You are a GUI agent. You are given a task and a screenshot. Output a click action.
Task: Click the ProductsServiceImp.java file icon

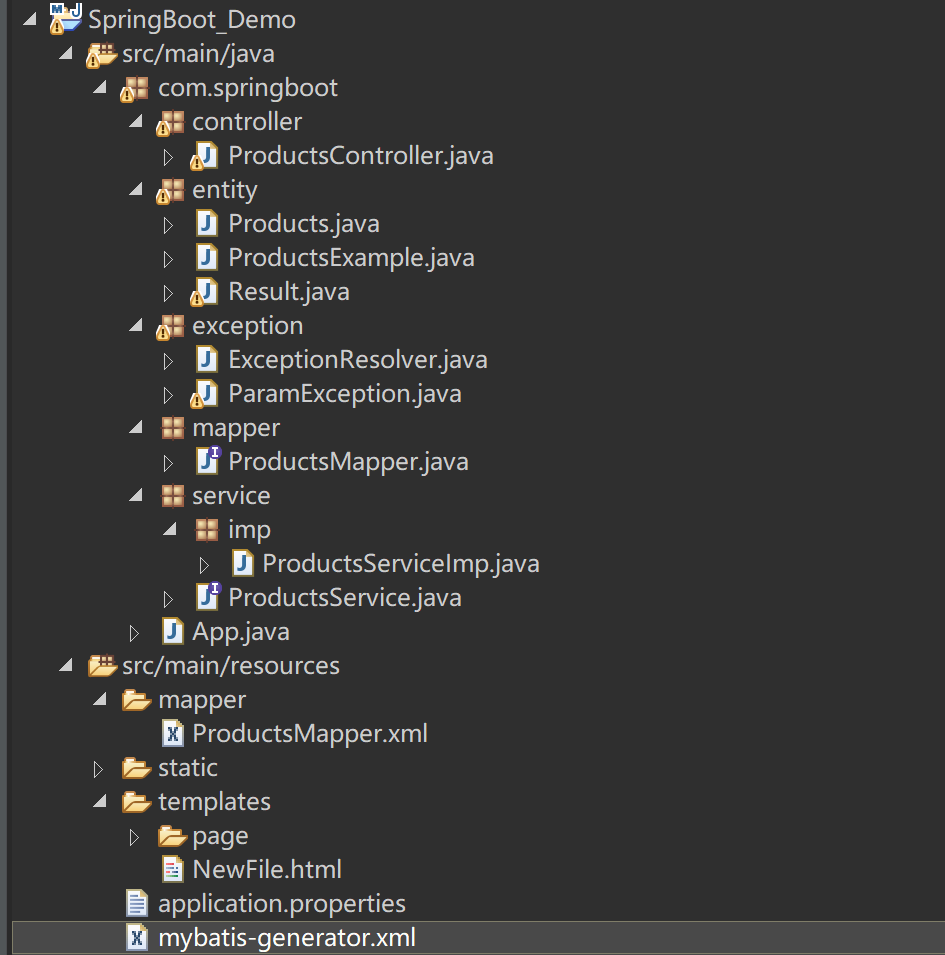(x=243, y=563)
